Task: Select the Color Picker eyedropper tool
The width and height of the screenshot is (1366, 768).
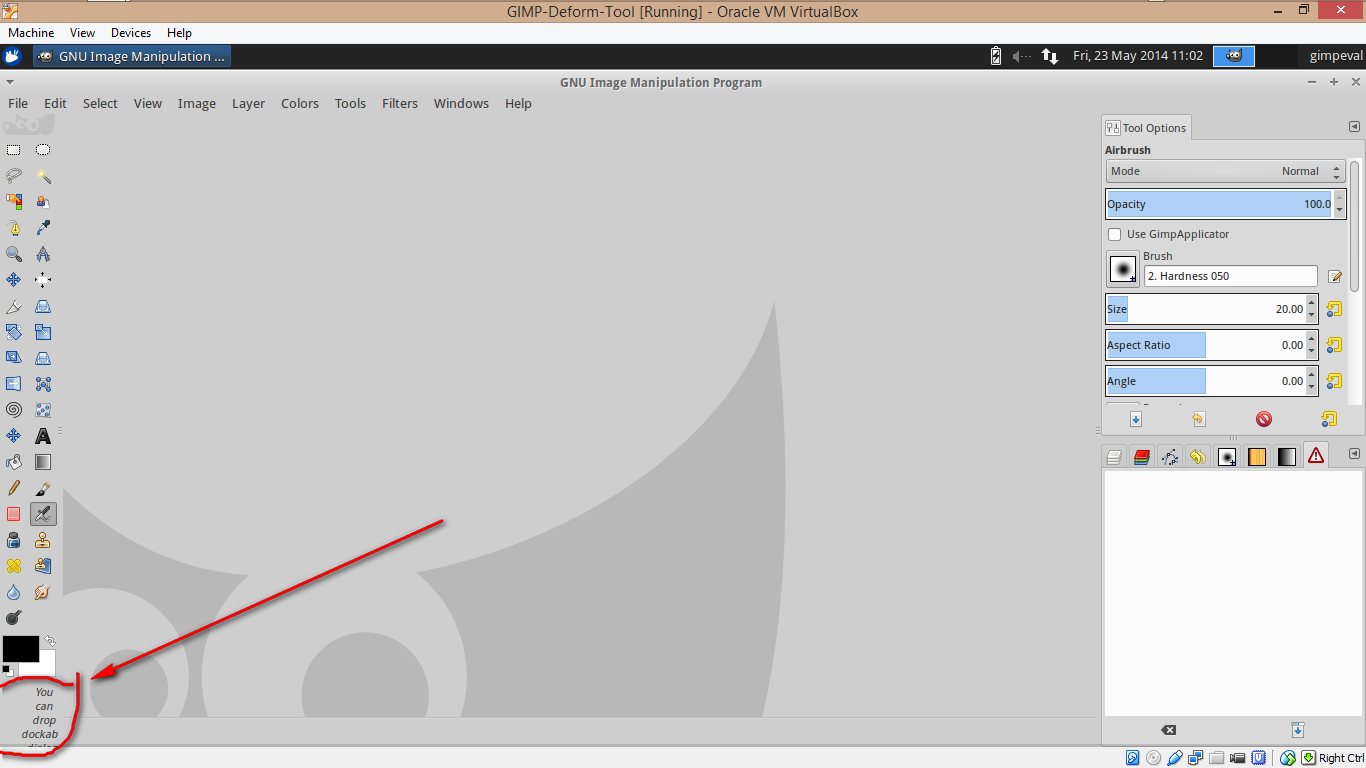Action: [x=43, y=228]
